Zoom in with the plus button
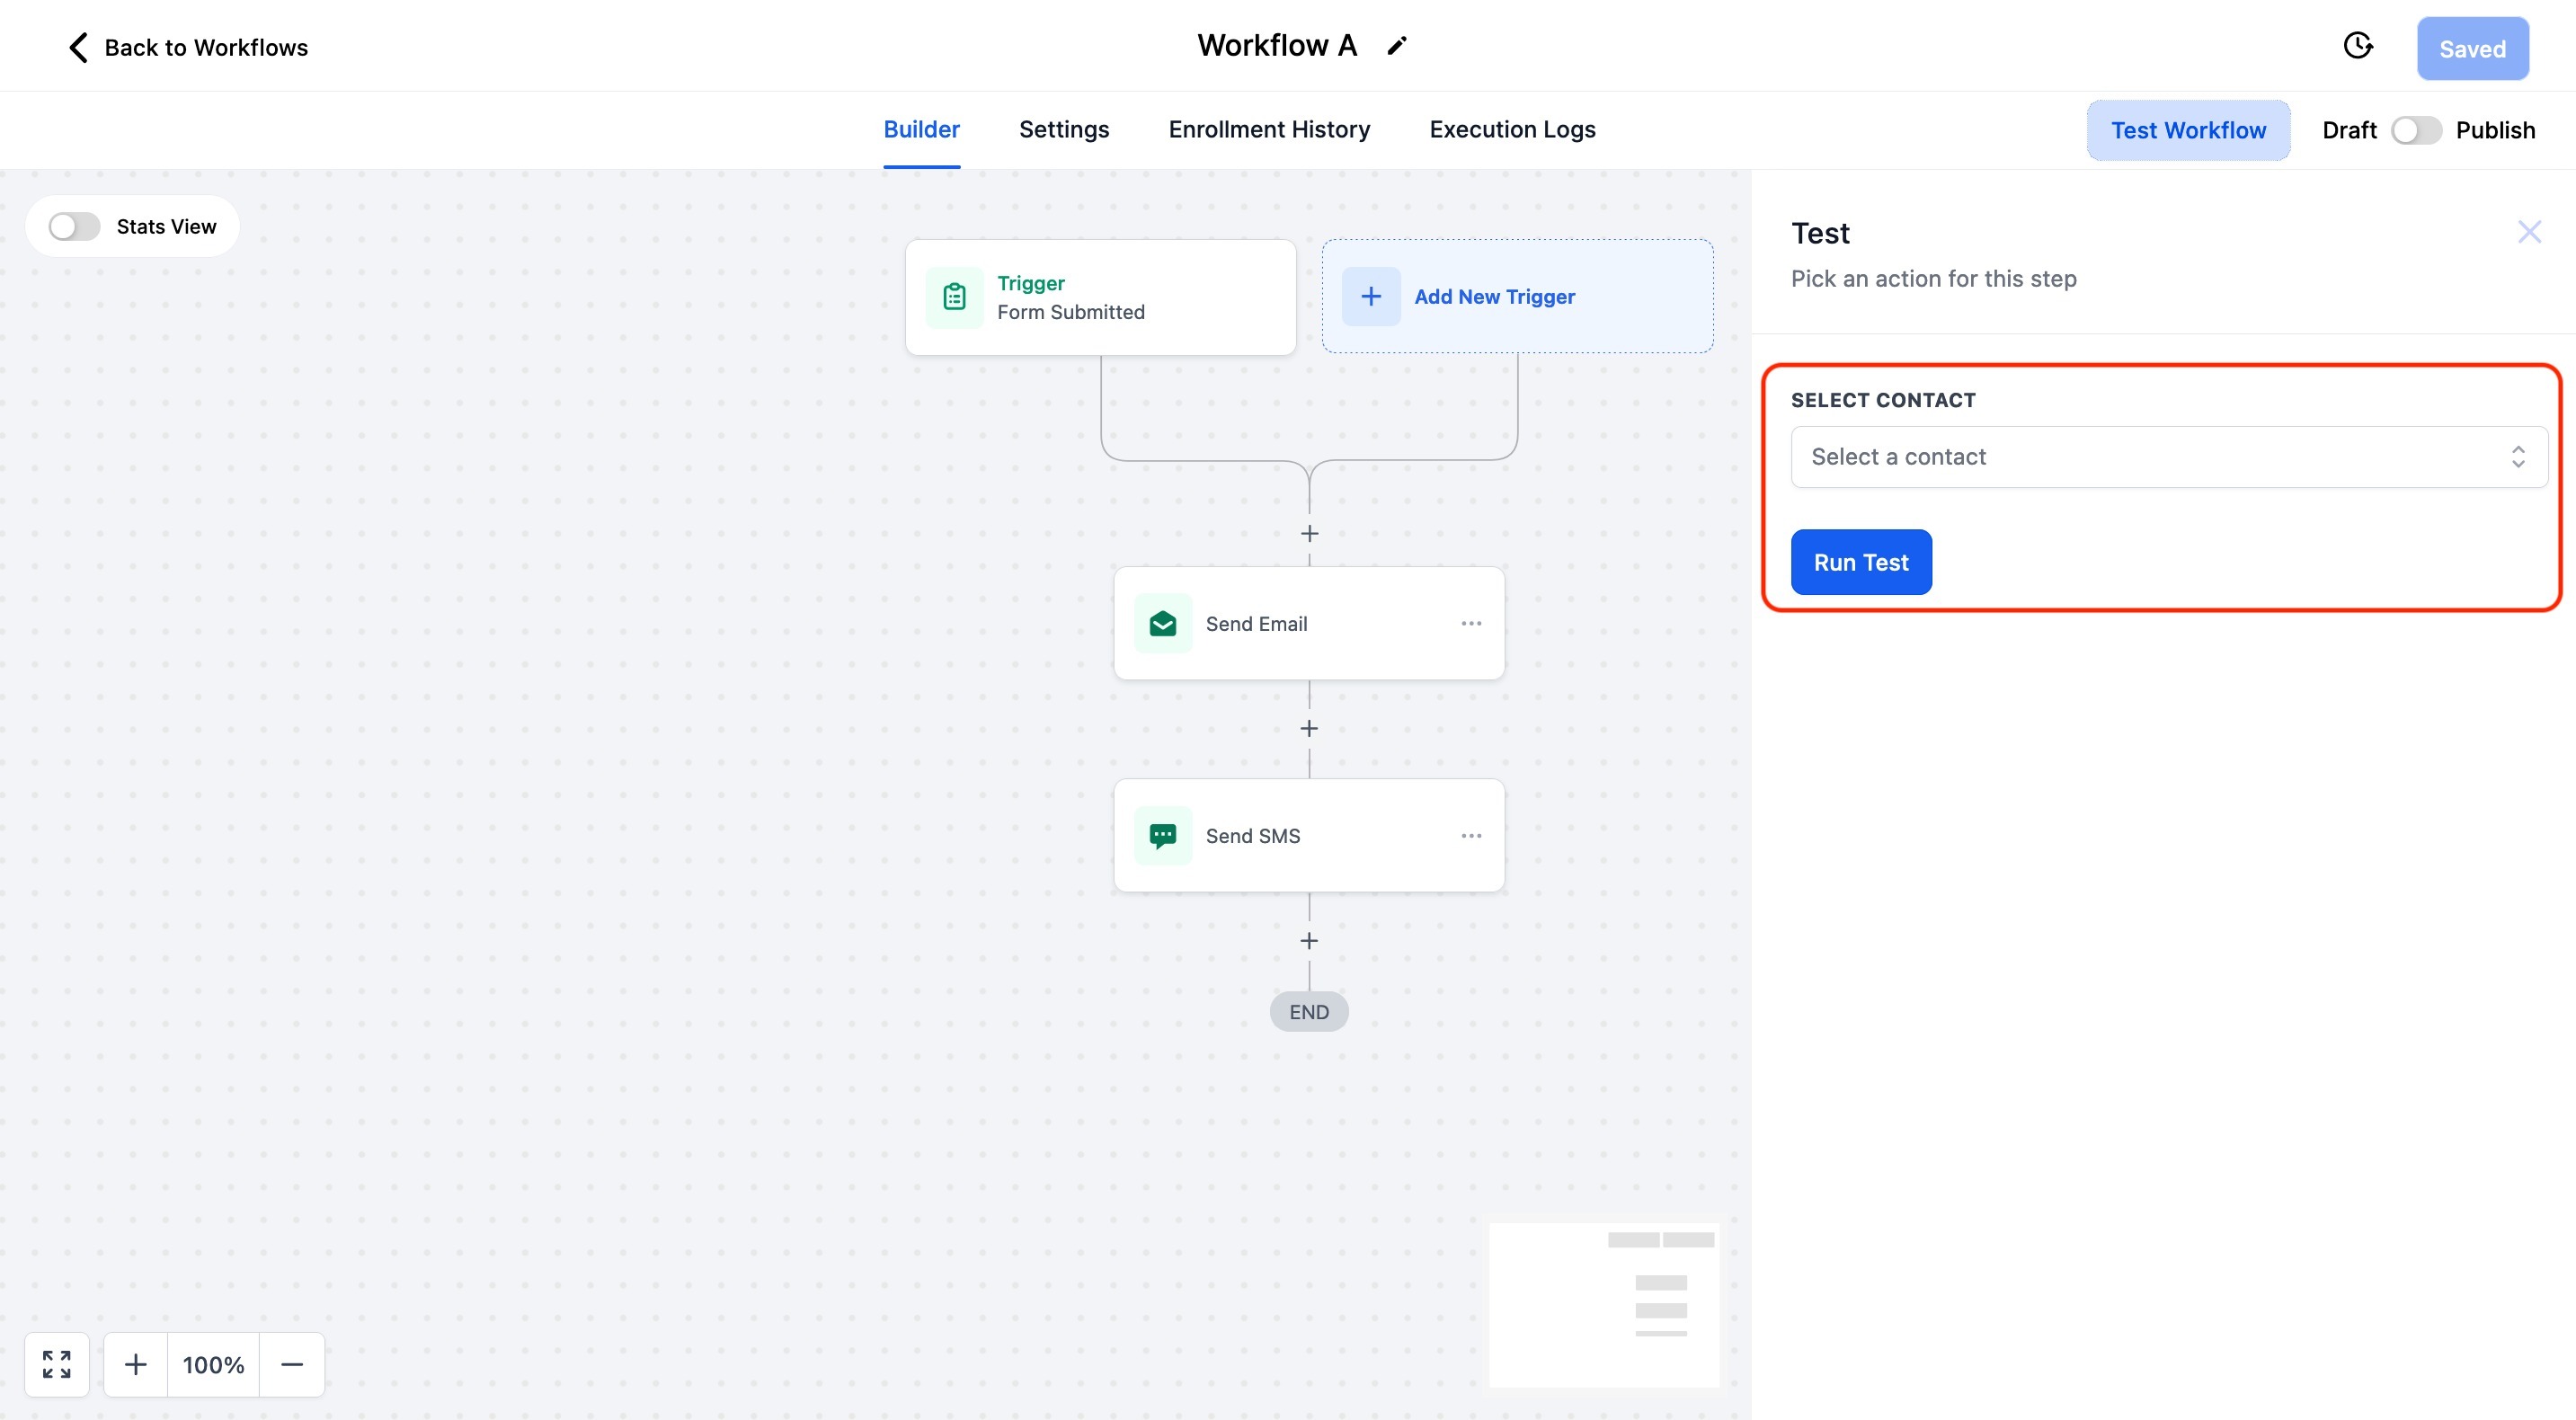The width and height of the screenshot is (2576, 1420). [x=136, y=1364]
